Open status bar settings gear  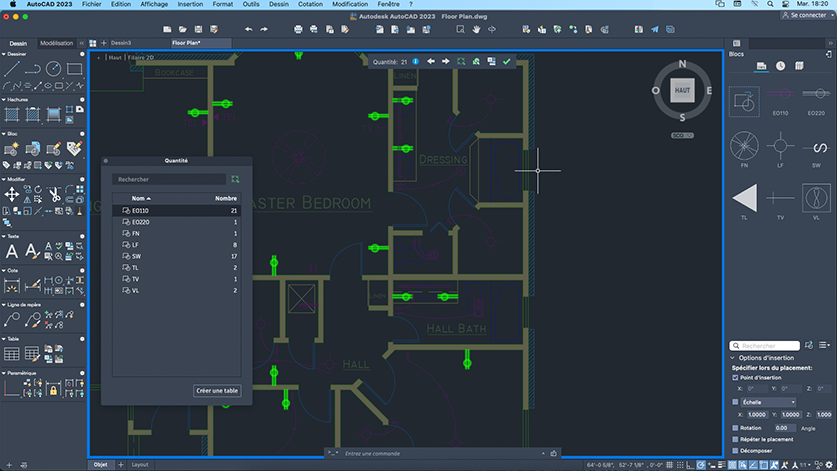(829, 465)
